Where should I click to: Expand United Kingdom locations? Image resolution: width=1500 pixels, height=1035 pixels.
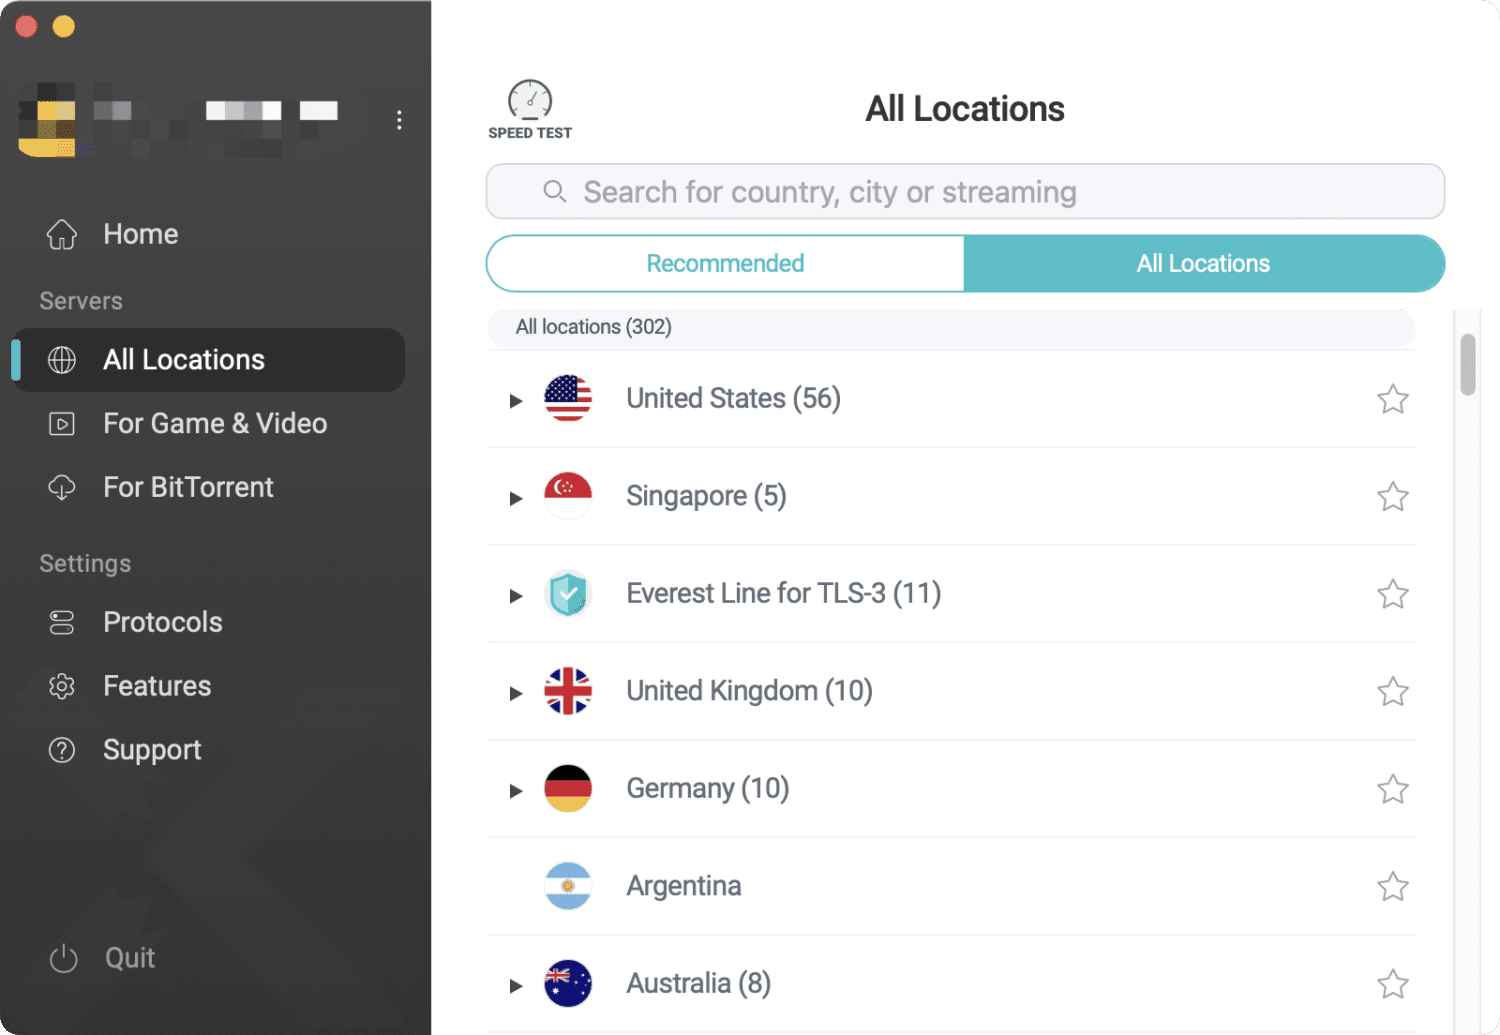coord(516,693)
